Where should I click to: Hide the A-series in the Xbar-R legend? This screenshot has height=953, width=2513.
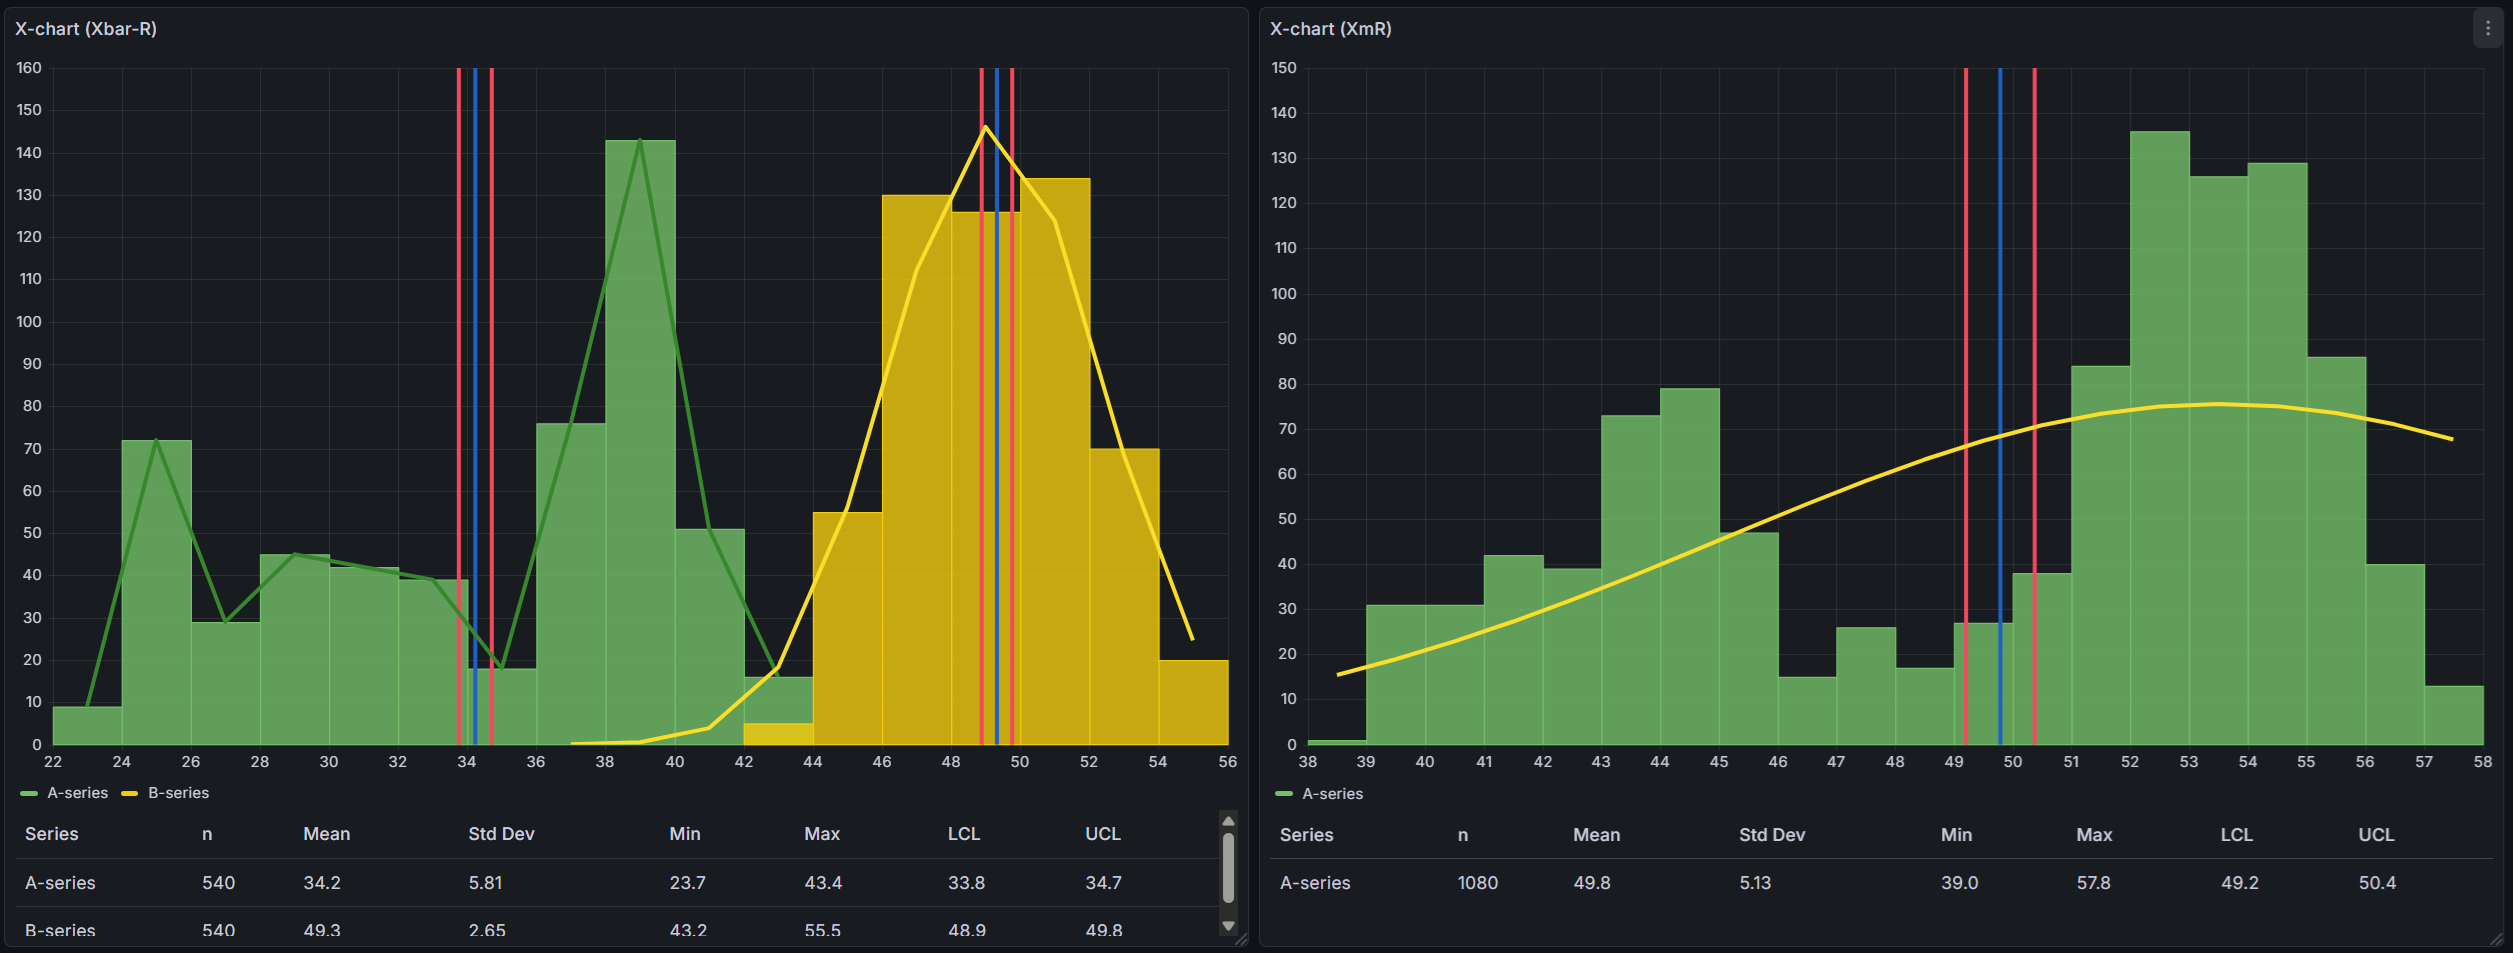click(x=80, y=793)
